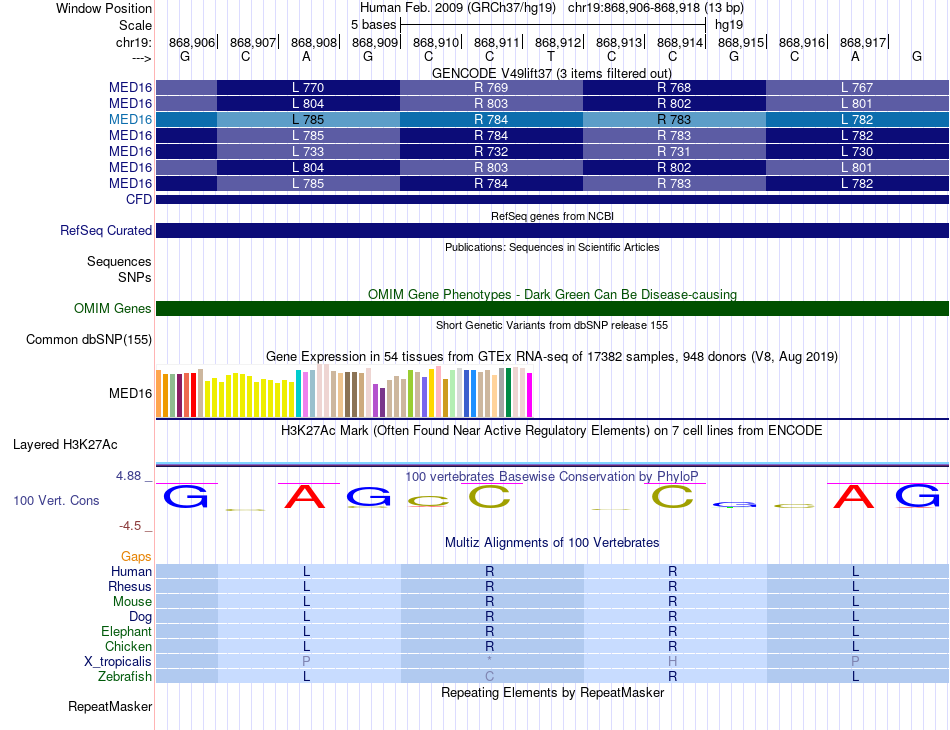
Task: Open the 100 Vert. Cons track label
Action: [x=56, y=500]
